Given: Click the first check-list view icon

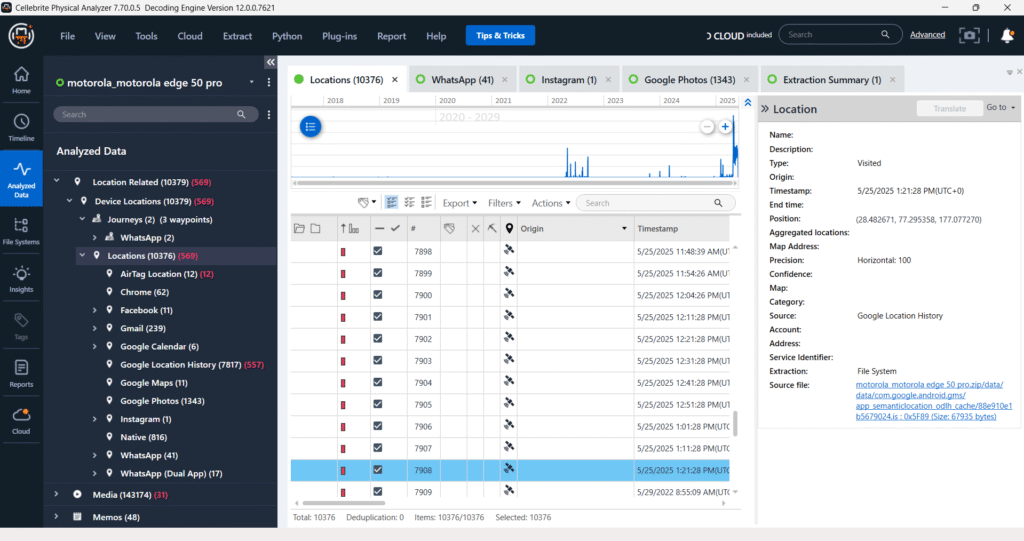Looking at the screenshot, I should click(391, 203).
